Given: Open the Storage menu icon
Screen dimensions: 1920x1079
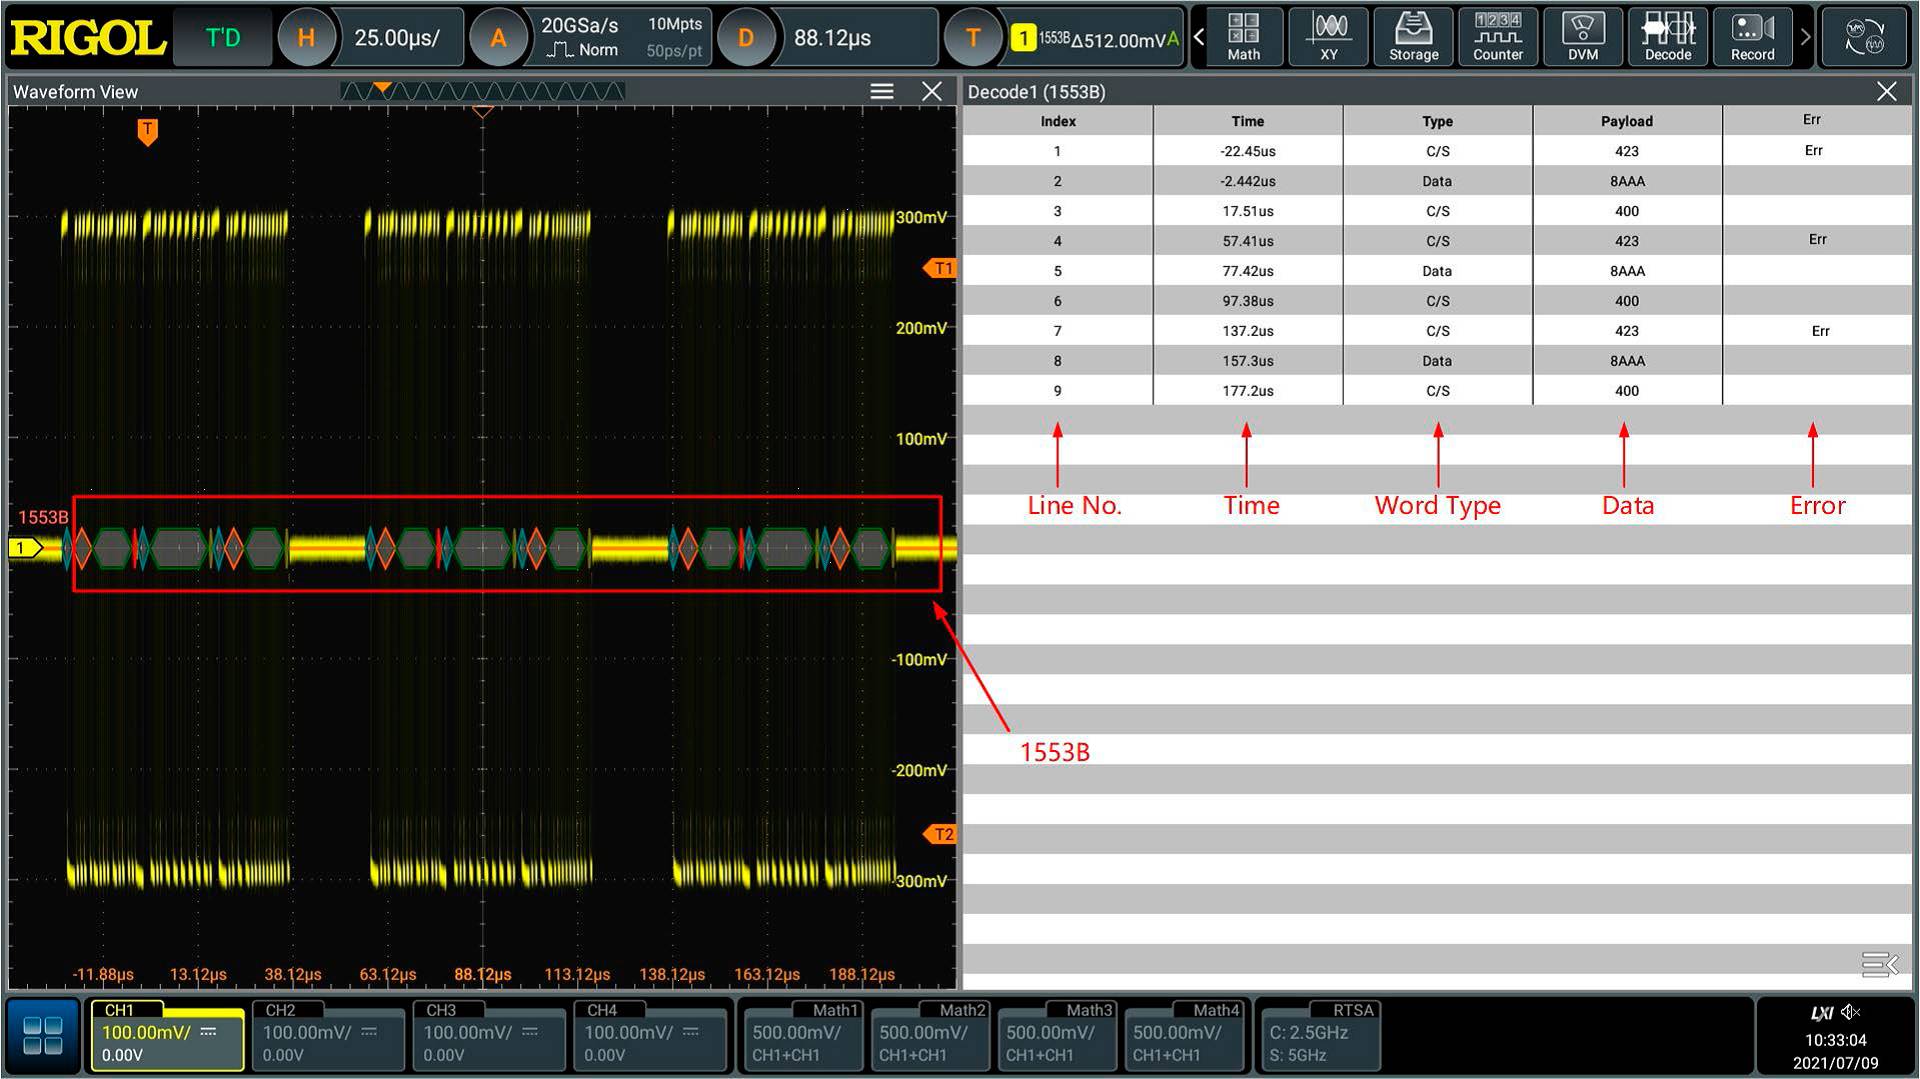Looking at the screenshot, I should tap(1413, 37).
